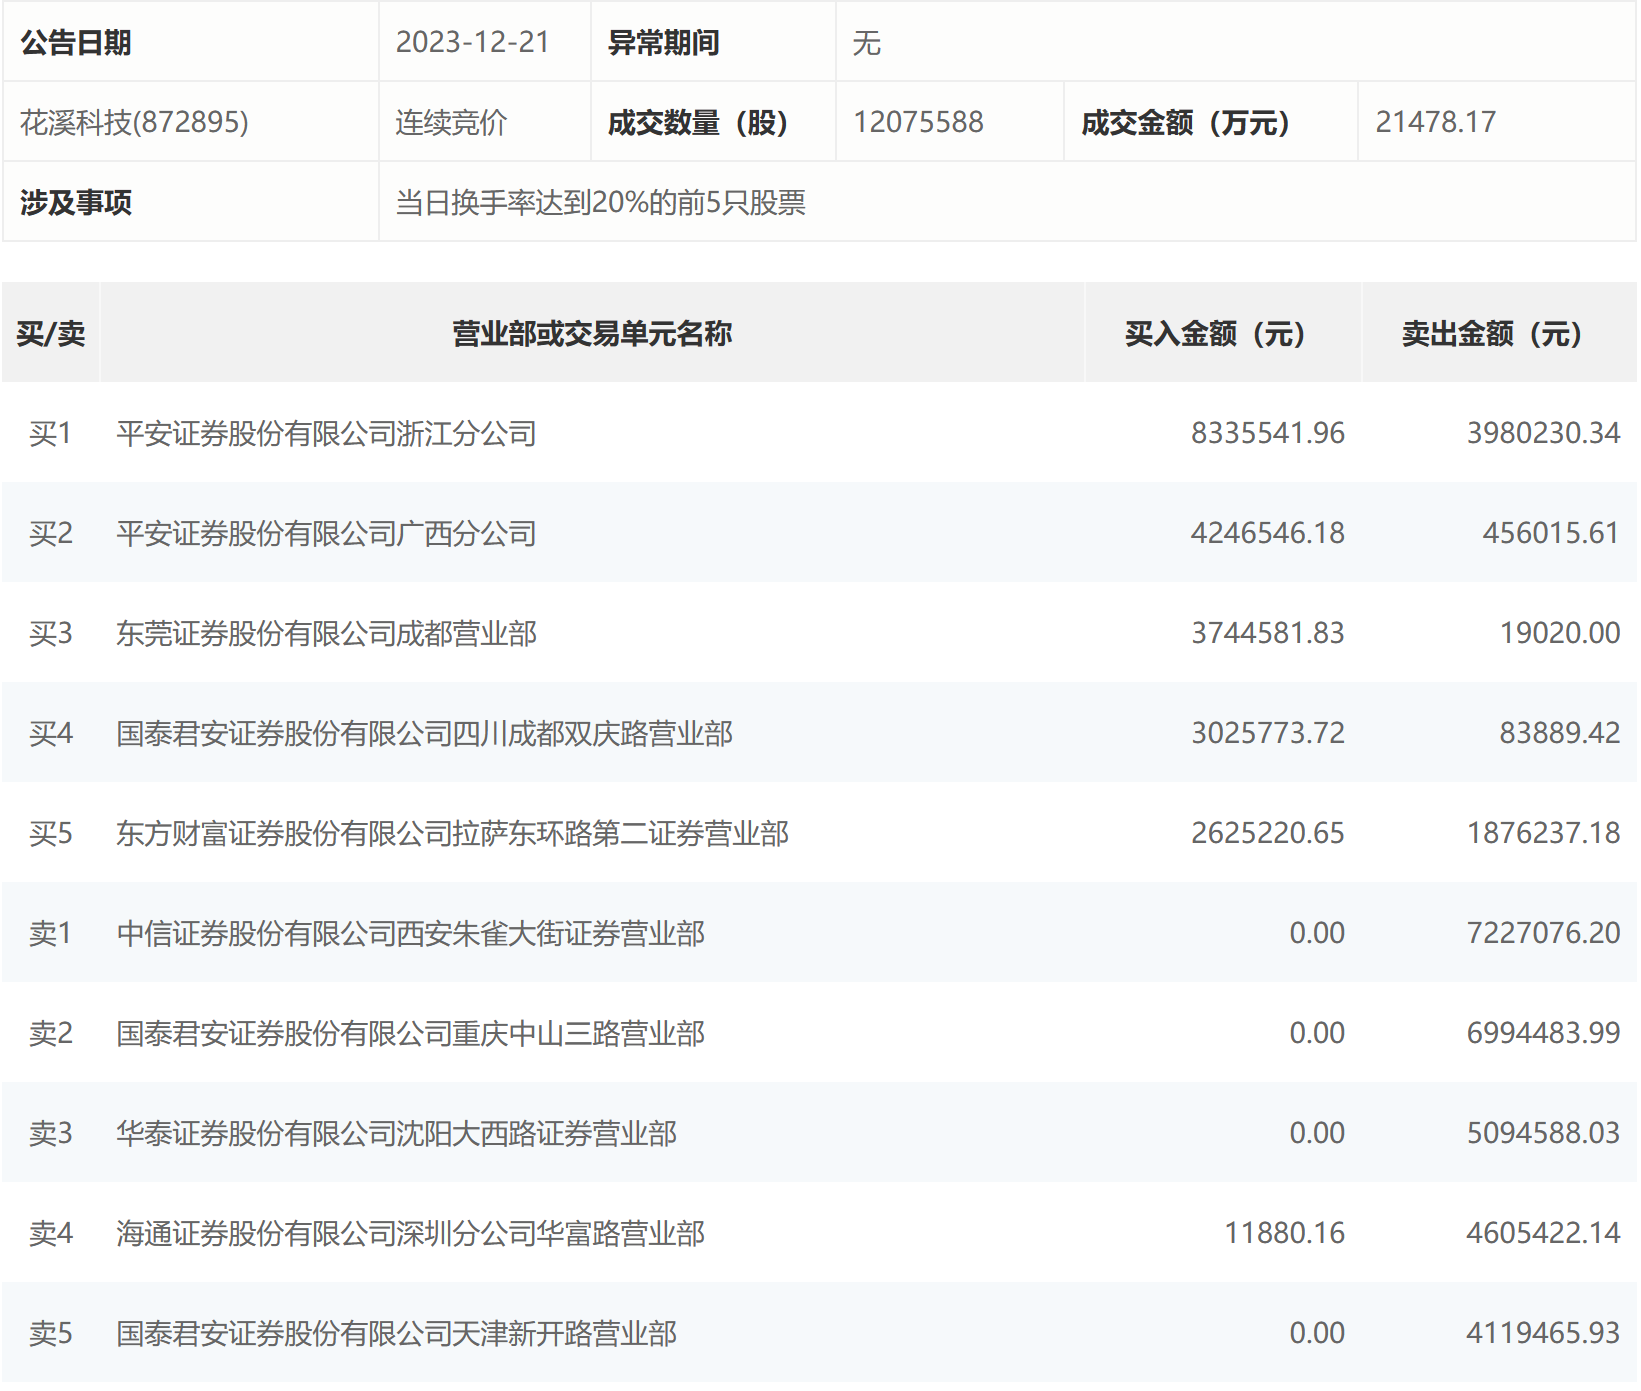Select 东莞证券股份有限公司成都营业部 row name
The height and width of the screenshot is (1391, 1641).
point(327,633)
